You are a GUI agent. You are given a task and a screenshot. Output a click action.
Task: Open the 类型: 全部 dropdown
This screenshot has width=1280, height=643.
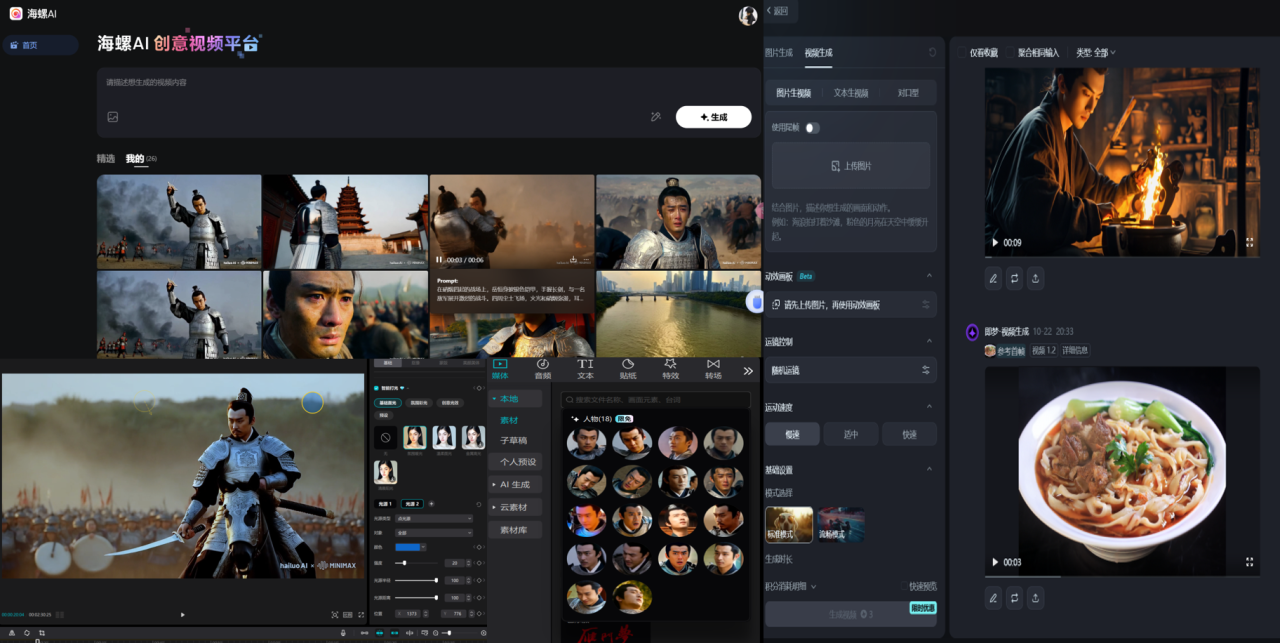[x=1095, y=52]
